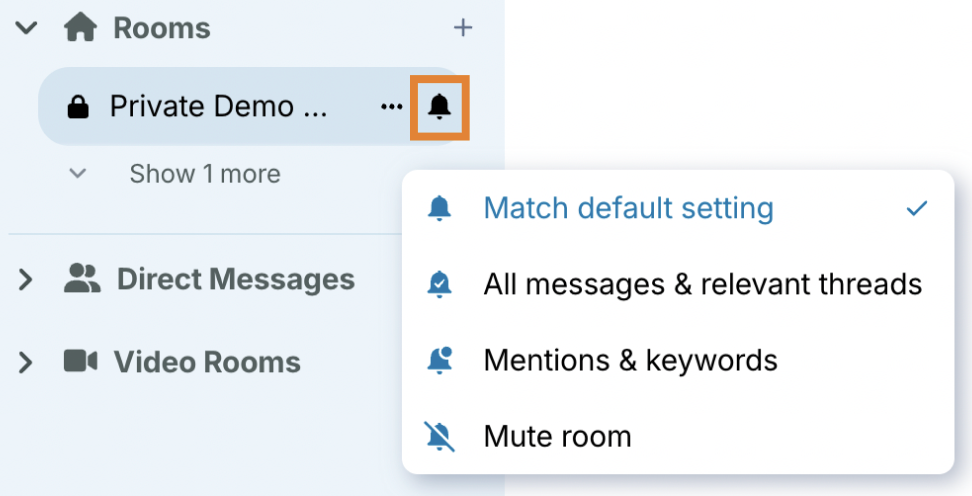This screenshot has width=972, height=496.
Task: Expand the Direct Messages section
Action: [27, 280]
